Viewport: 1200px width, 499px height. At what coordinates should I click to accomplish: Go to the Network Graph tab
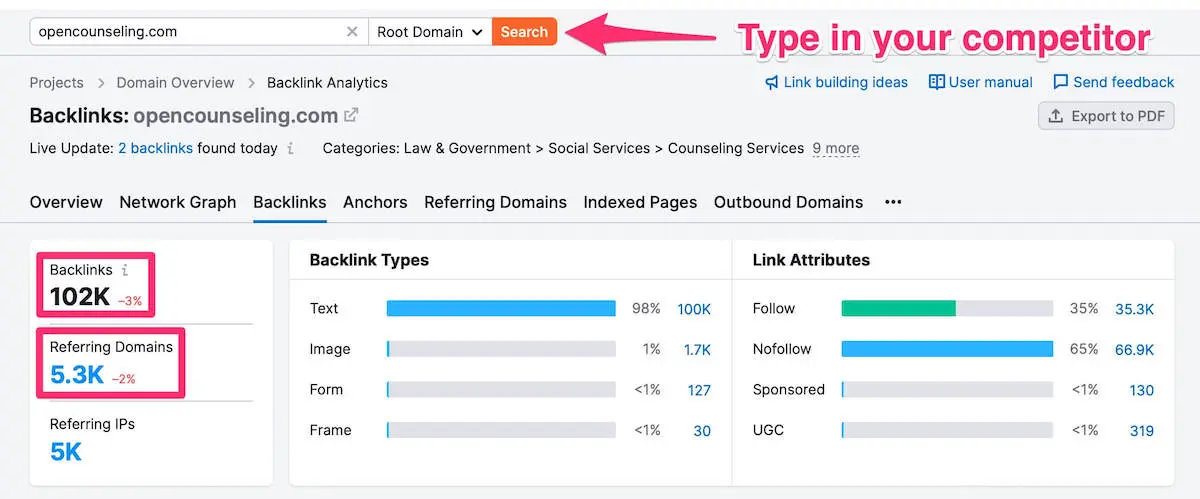pos(177,202)
